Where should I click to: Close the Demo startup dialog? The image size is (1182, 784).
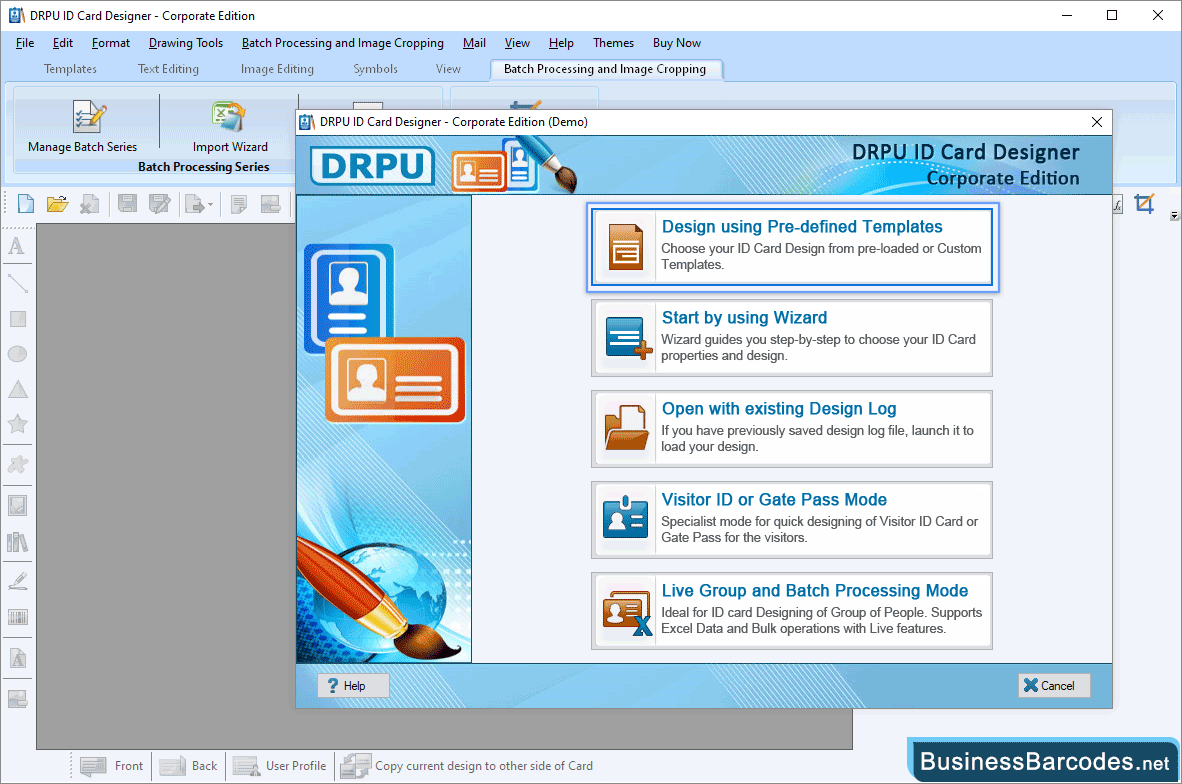1097,122
